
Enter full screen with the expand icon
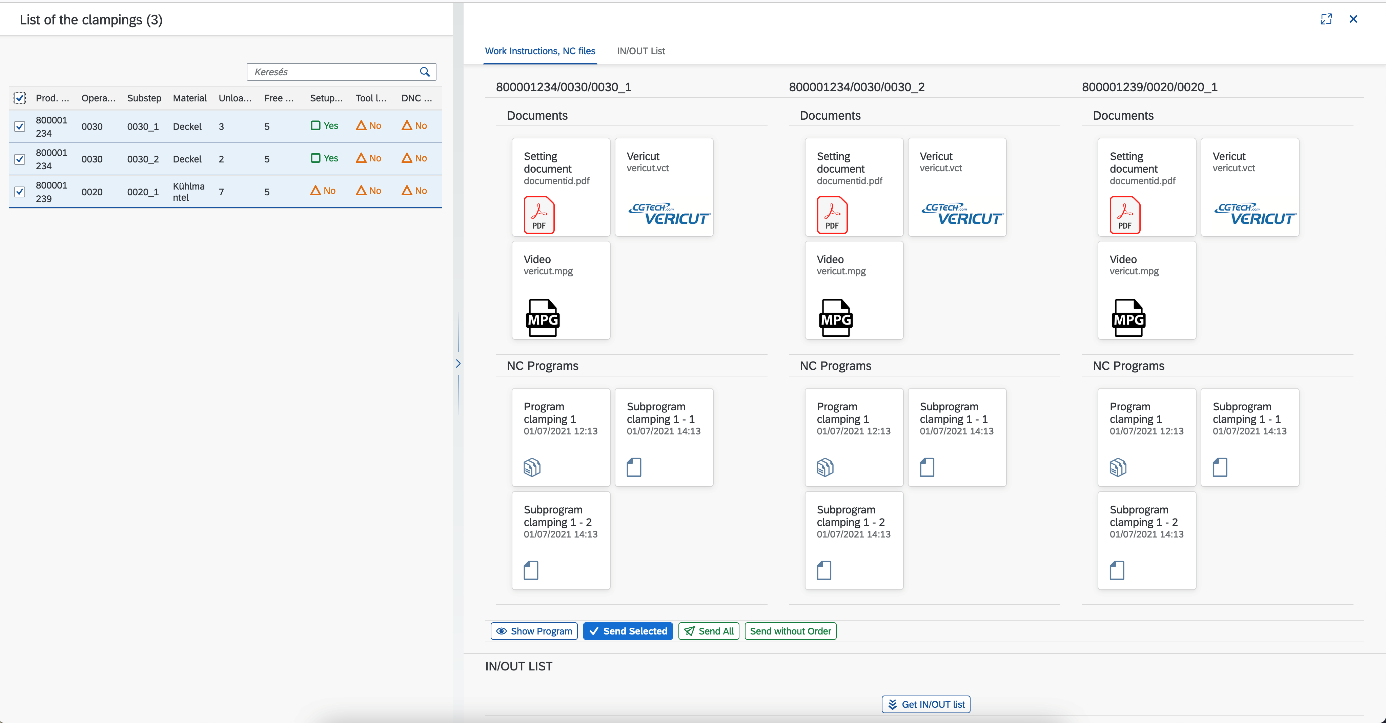coord(1327,19)
